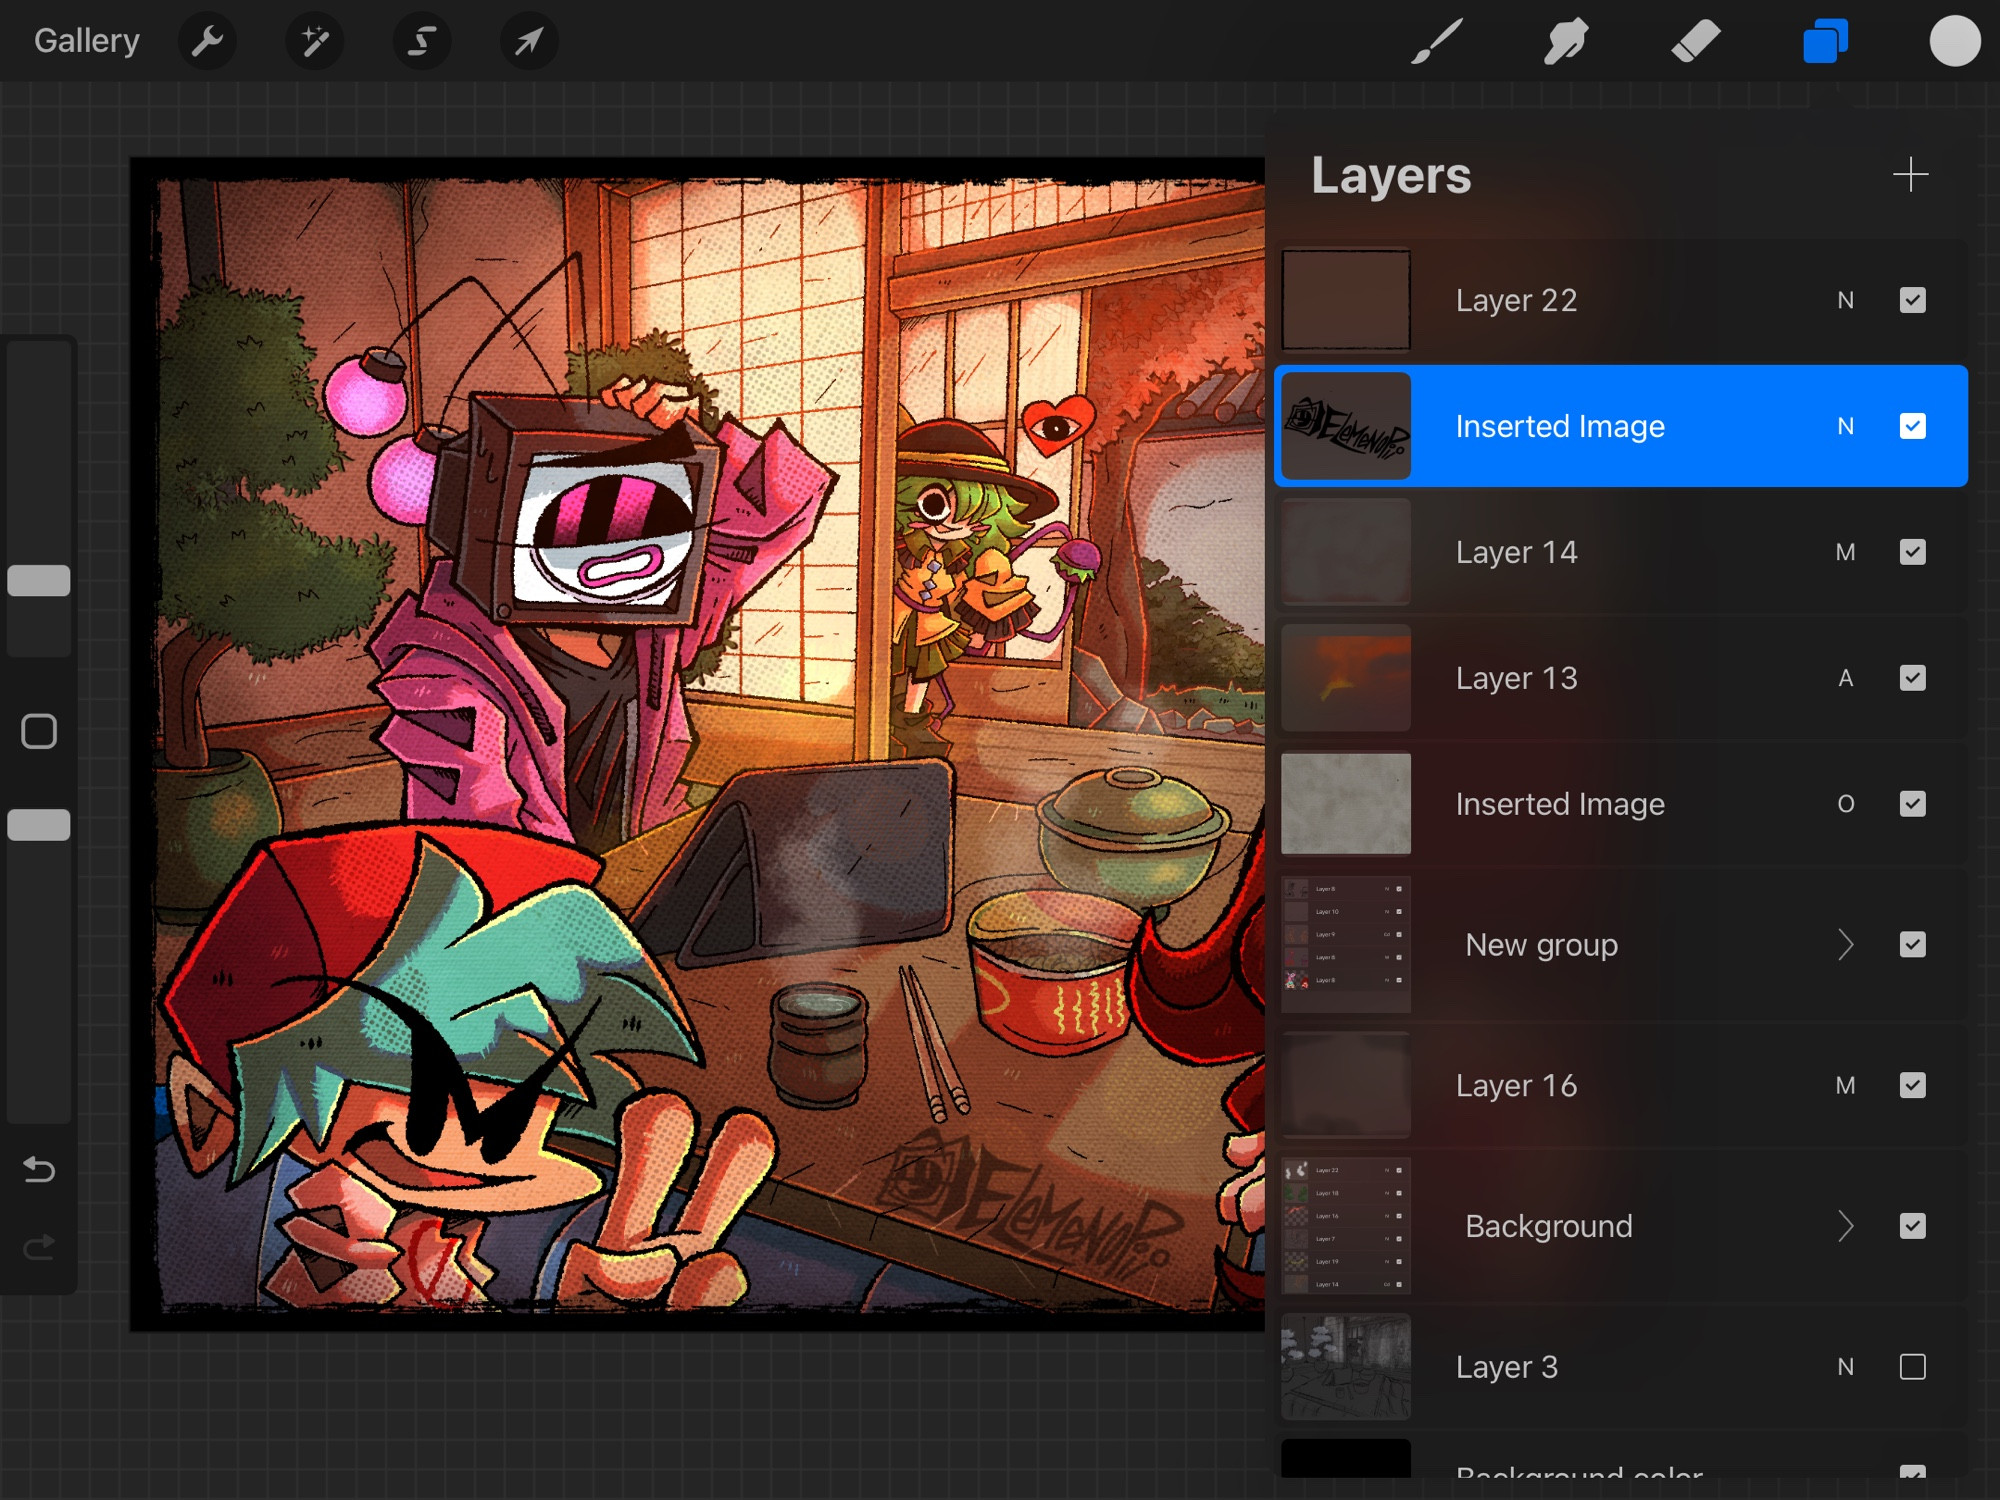The image size is (2000, 1500).
Task: Open blend mode N for Layer 22
Action: [x=1845, y=300]
